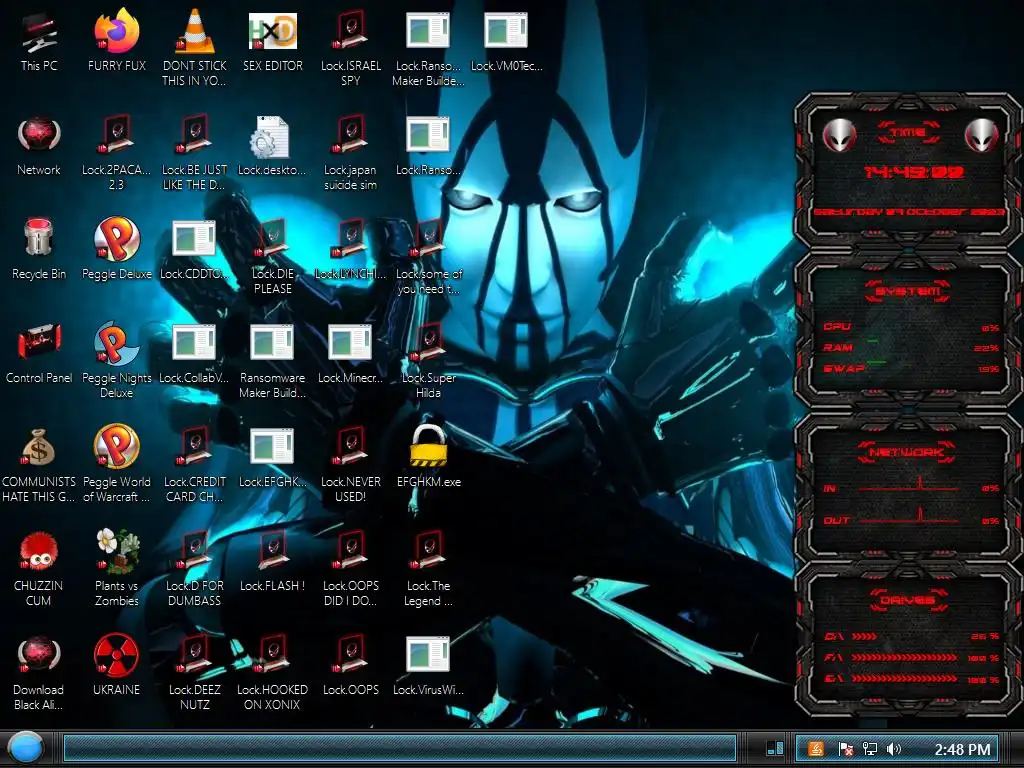This screenshot has height=768, width=1024.
Task: Select the Lock.OOPS icon
Action: 350,654
